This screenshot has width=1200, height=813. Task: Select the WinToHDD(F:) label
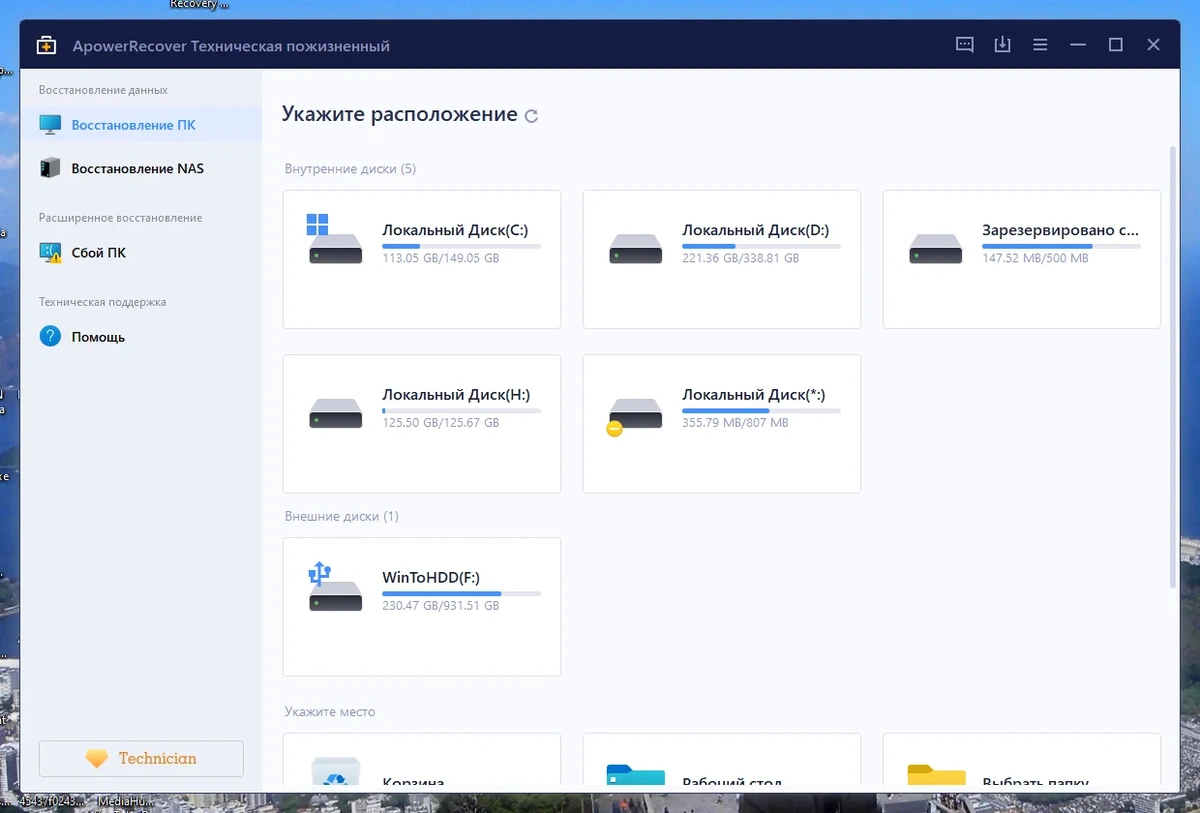431,578
